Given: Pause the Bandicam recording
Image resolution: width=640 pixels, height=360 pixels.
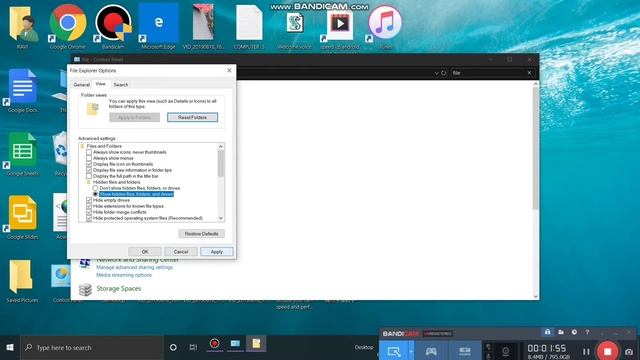Looking at the screenshot, I should (586, 351).
